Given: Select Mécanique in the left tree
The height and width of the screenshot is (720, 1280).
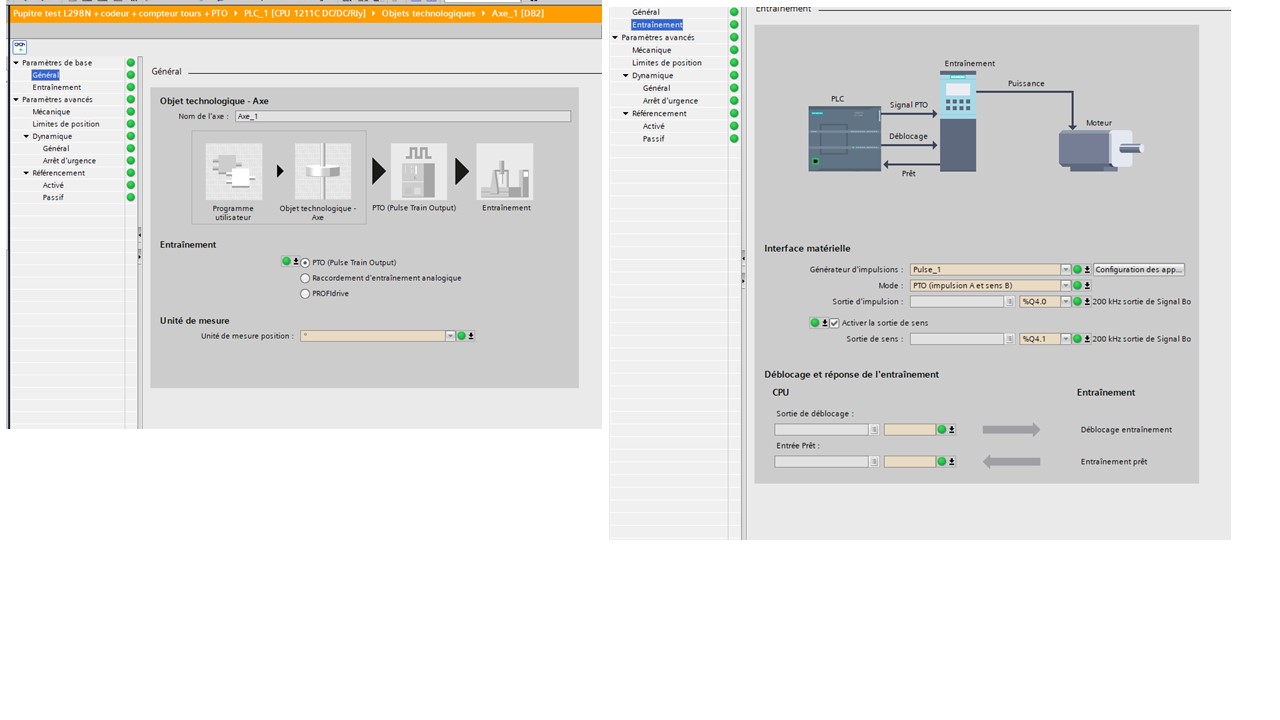Looking at the screenshot, I should pyautogui.click(x=51, y=112).
